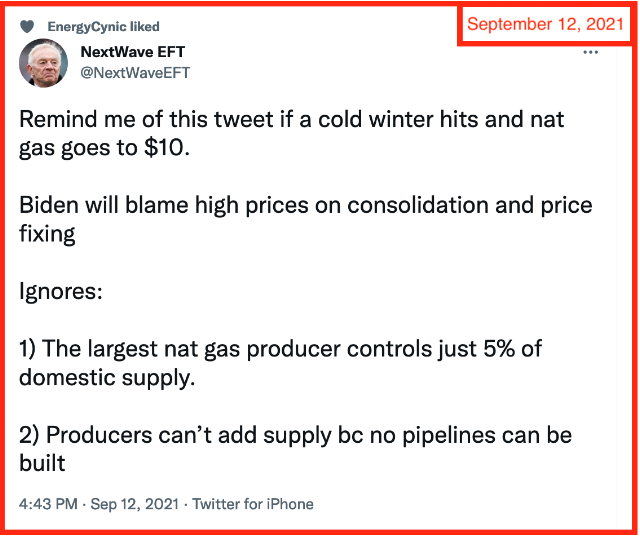
Task: Click the 'Remind me of this tweet' paragraph
Action: [x=291, y=133]
